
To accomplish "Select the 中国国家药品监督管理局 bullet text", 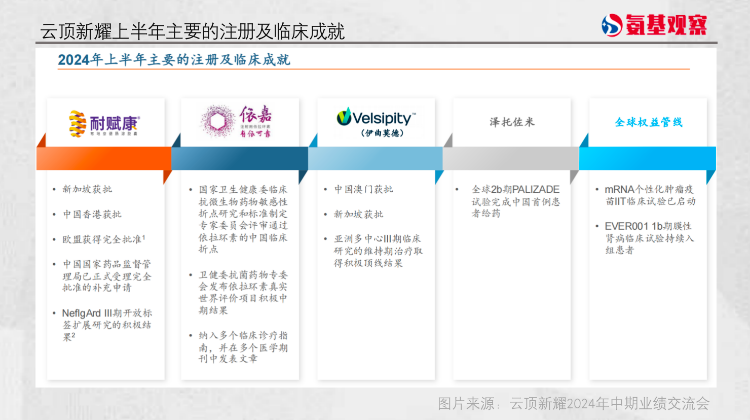I will point(107,276).
